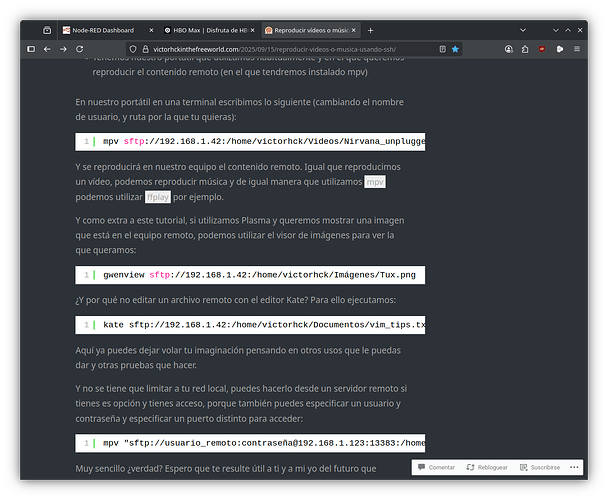Image resolution: width=608 pixels, height=500 pixels.
Task: Open the red uBlock extension icon
Action: pos(542,49)
